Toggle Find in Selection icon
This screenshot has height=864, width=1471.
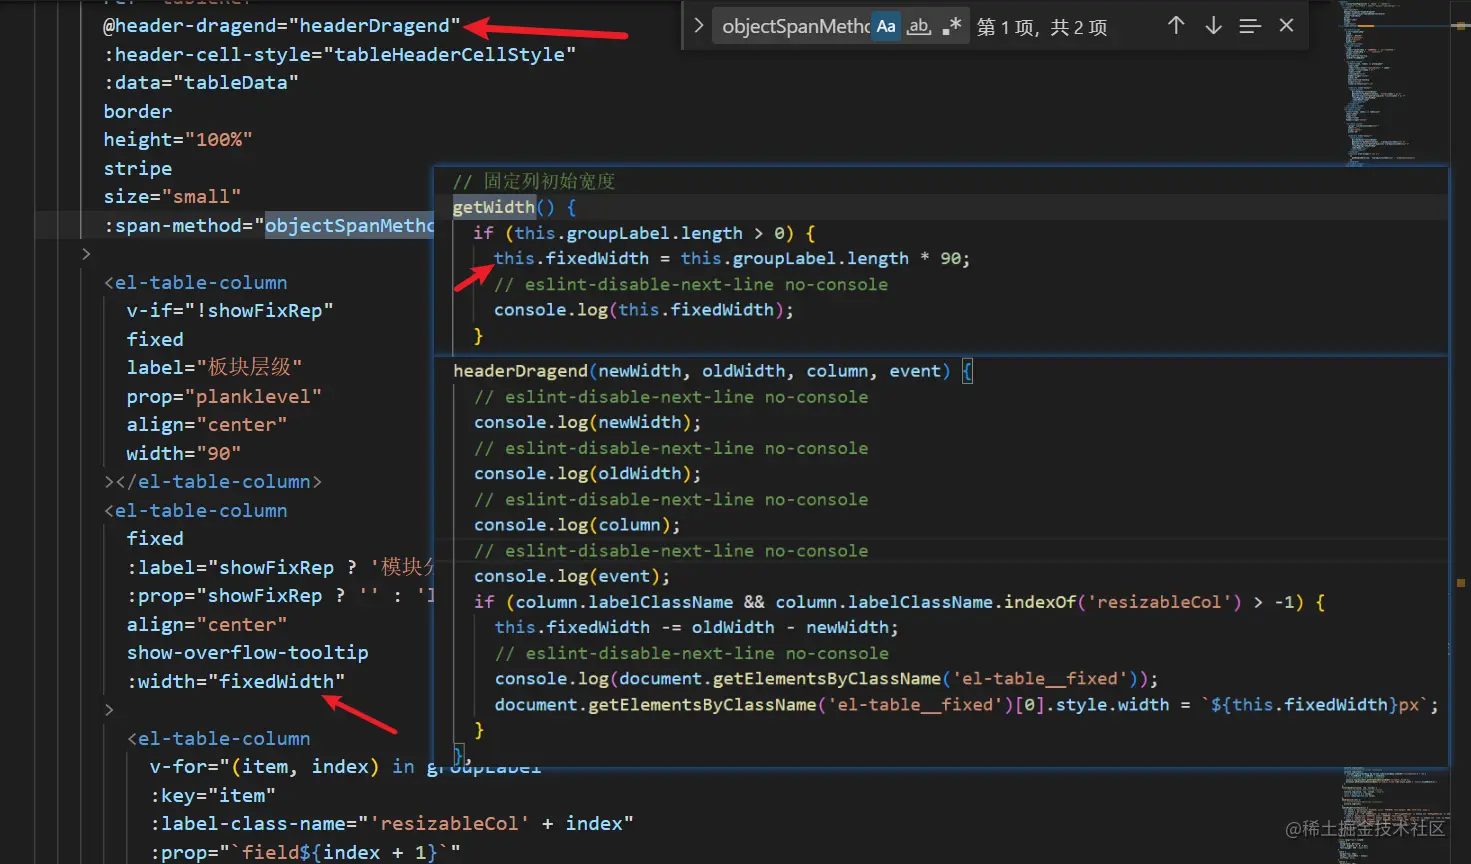coord(1250,26)
